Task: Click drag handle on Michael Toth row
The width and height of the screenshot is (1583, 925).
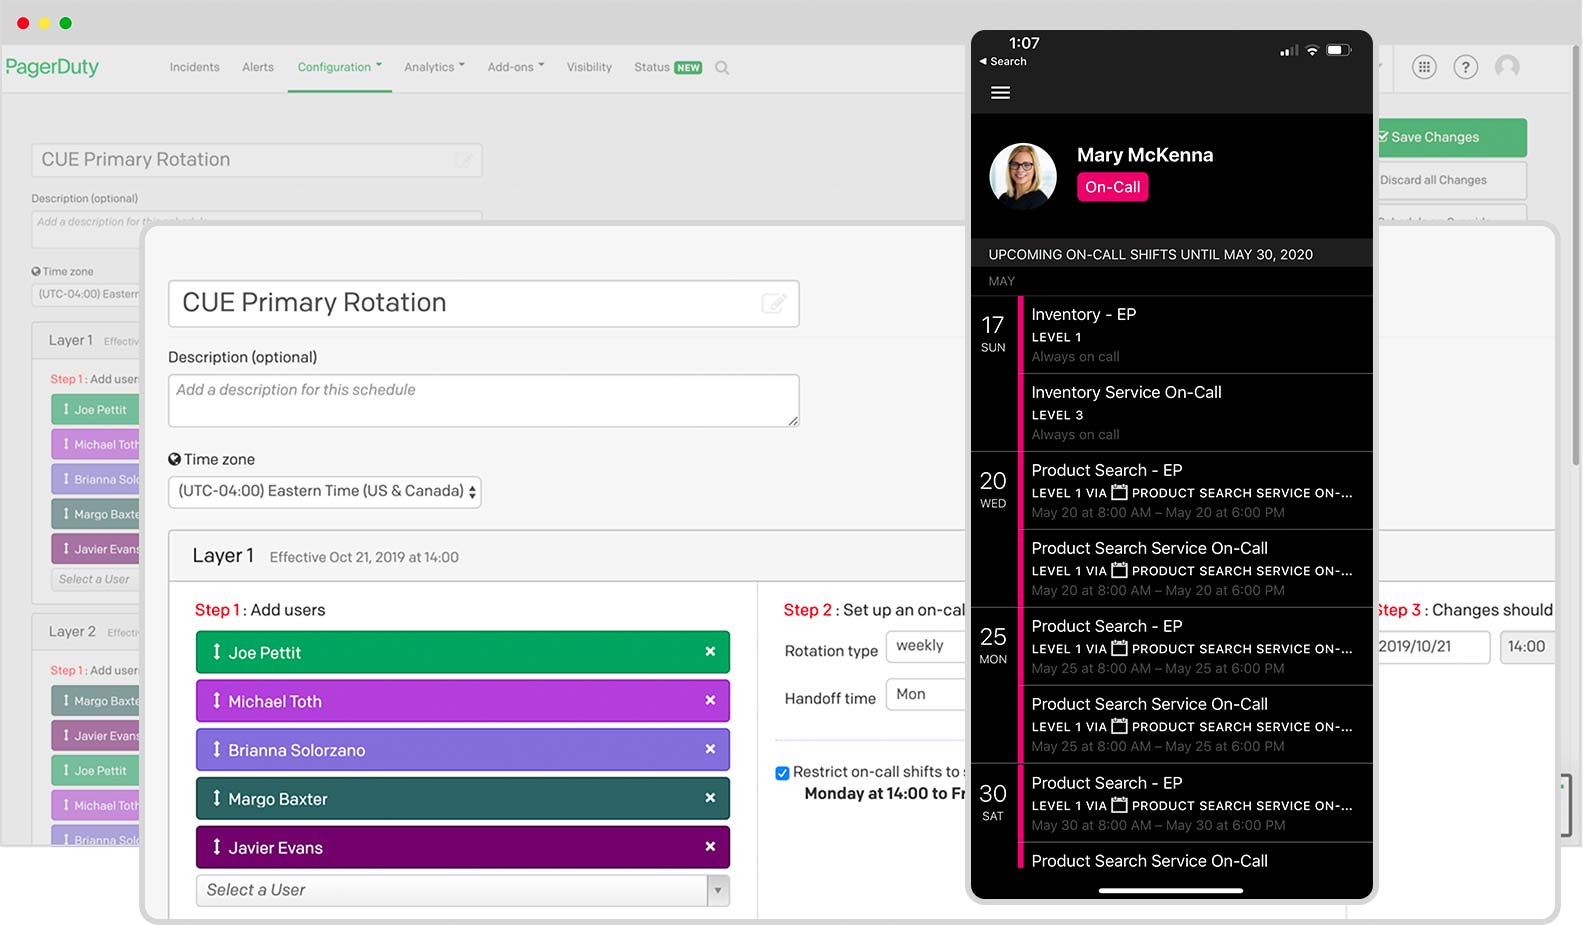Action: point(217,701)
